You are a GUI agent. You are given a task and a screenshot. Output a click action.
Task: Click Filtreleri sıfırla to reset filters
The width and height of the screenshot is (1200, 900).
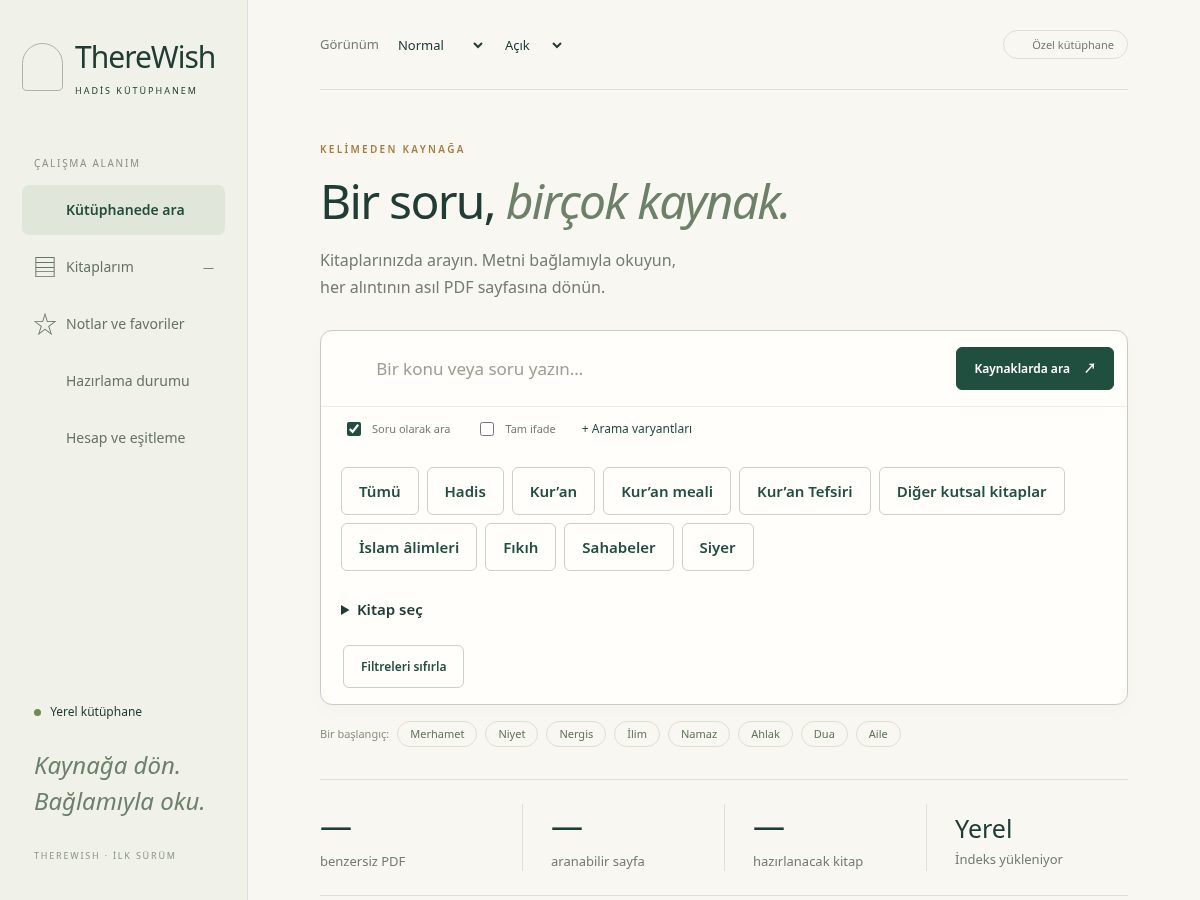[403, 666]
